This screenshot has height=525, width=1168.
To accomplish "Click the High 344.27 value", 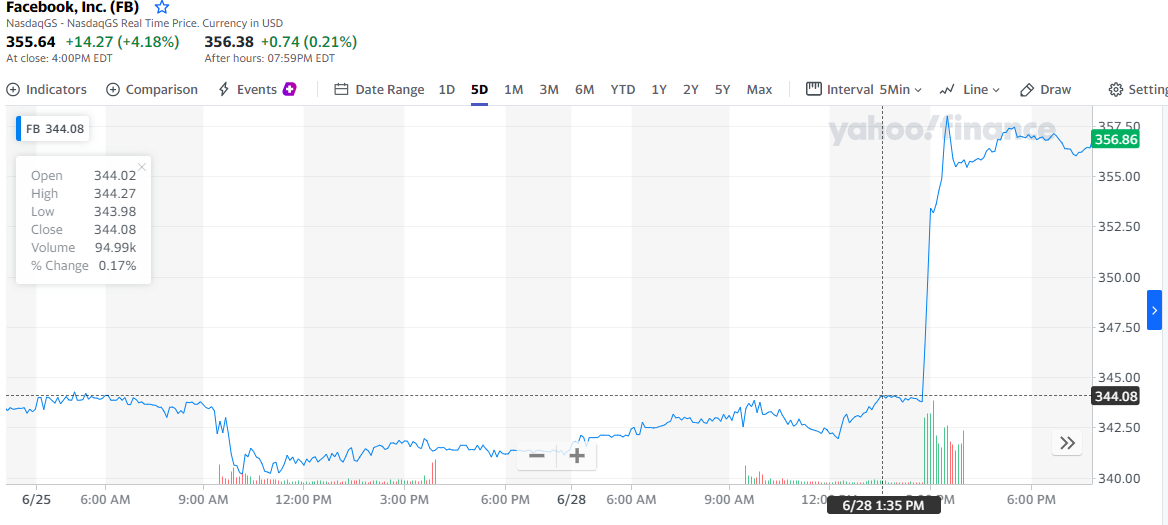I will click(x=115, y=194).
